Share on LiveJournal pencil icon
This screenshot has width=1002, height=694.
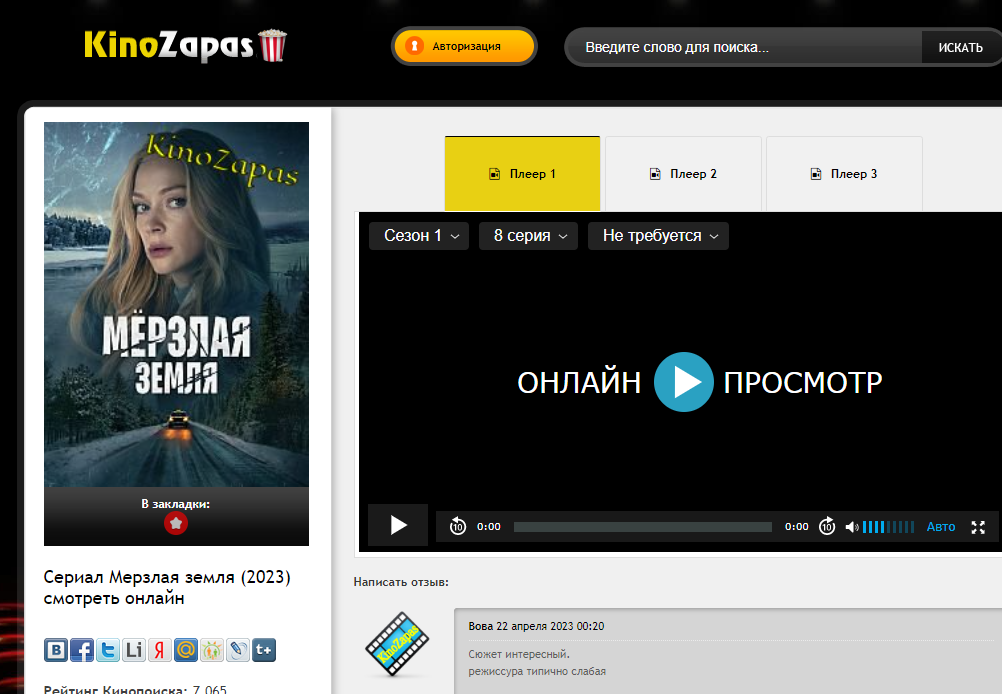coord(238,650)
